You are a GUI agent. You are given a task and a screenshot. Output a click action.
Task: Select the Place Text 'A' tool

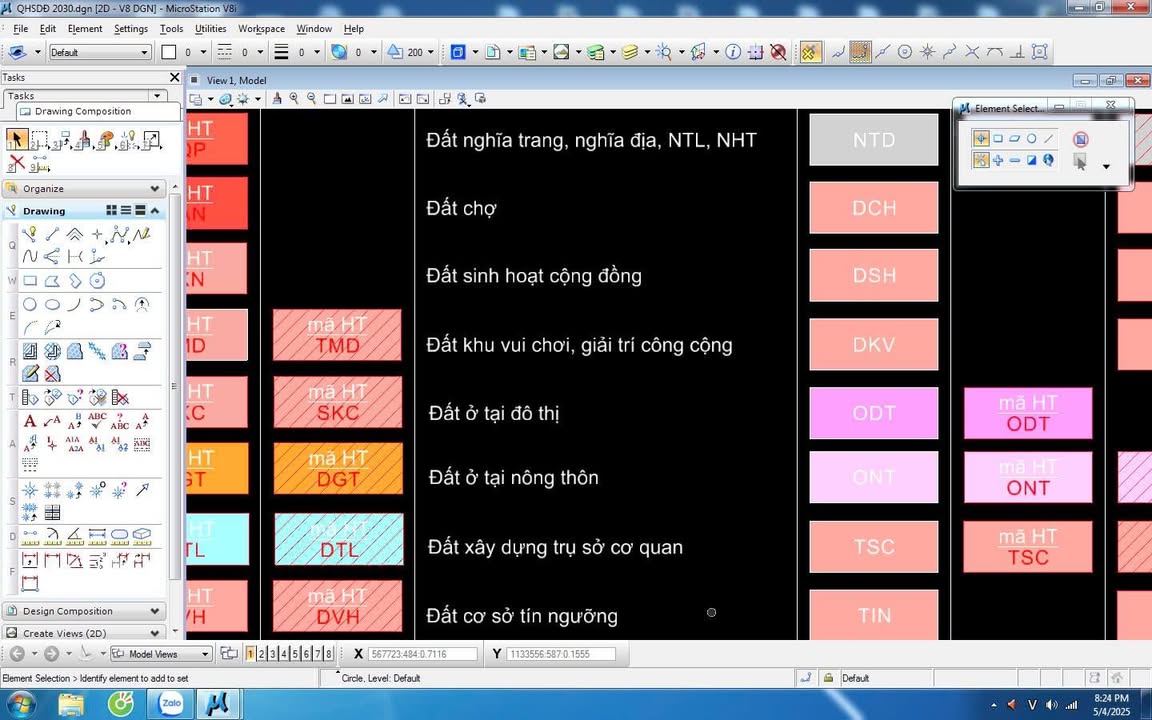[30, 421]
